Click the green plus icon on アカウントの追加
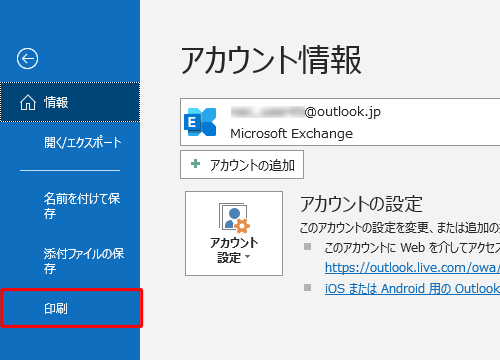The image size is (500, 360). 195,164
